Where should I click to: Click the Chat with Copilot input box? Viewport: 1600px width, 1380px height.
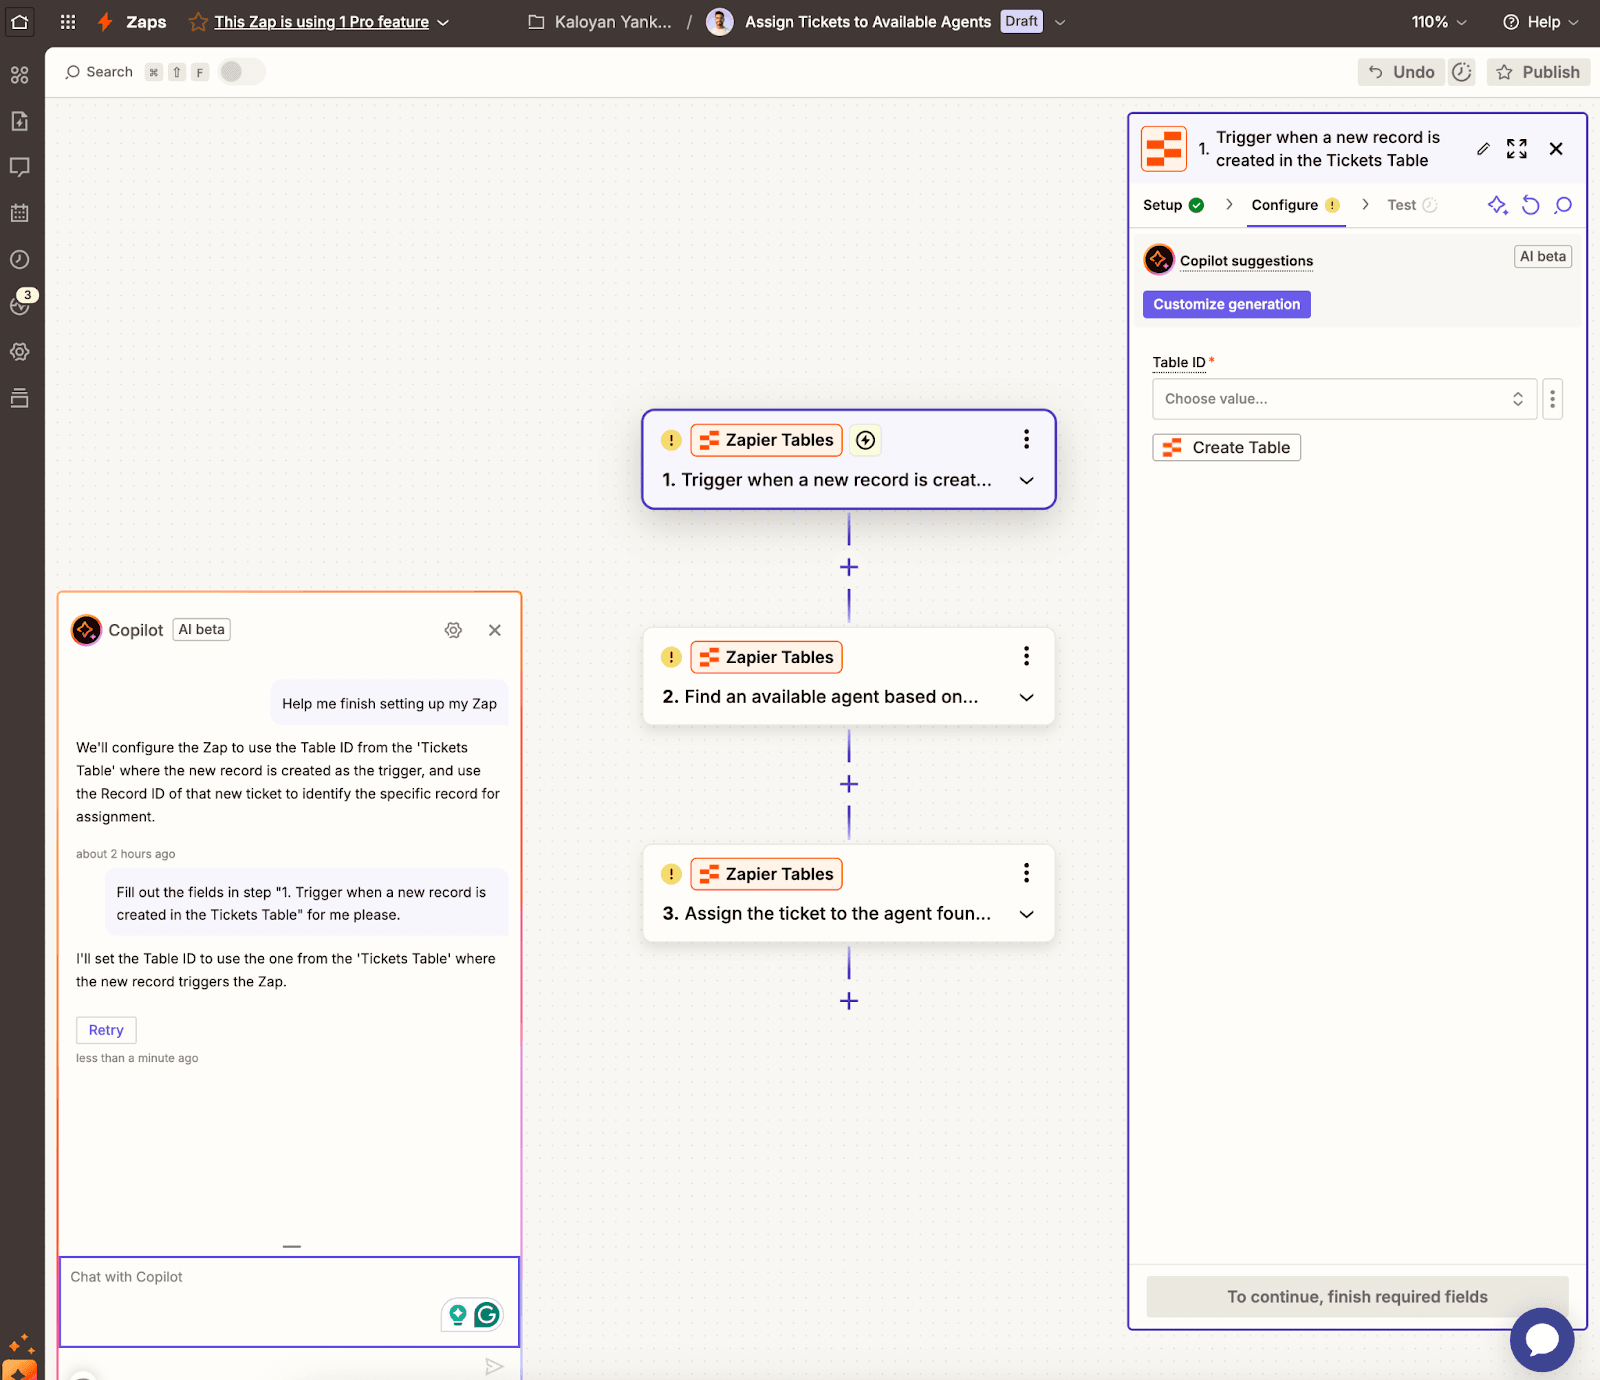click(289, 1302)
